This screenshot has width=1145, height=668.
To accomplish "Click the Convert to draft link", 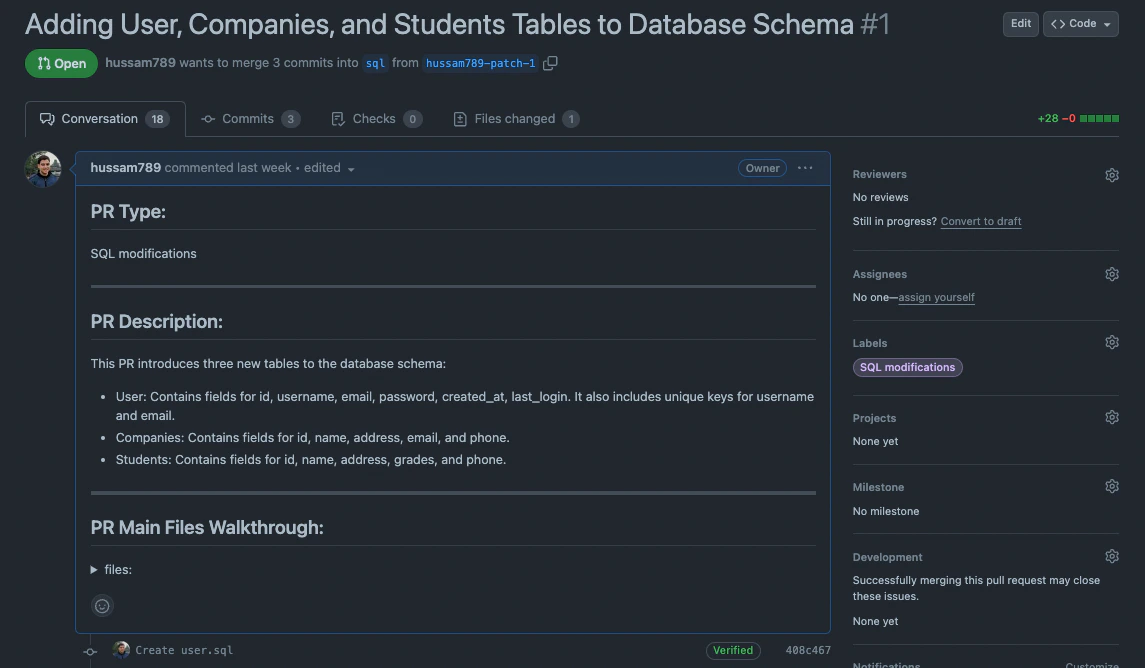I will pos(980,221).
